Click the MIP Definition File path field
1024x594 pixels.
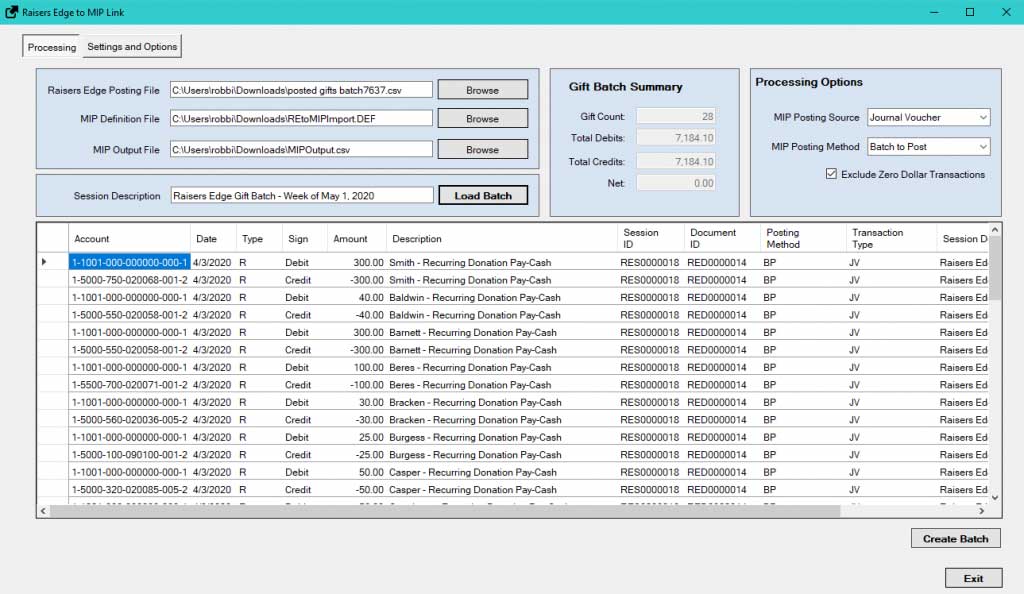[301, 119]
